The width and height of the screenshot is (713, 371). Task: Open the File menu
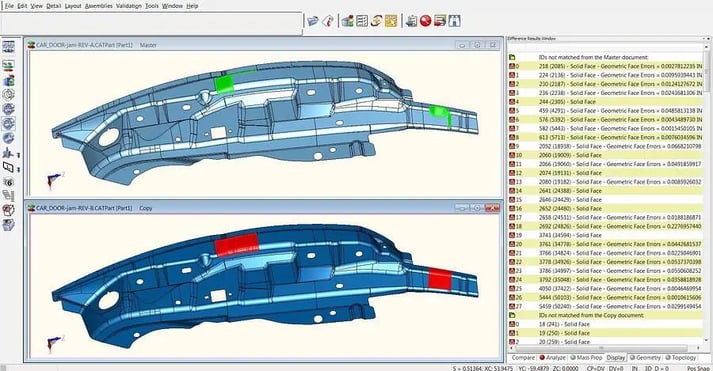point(9,6)
